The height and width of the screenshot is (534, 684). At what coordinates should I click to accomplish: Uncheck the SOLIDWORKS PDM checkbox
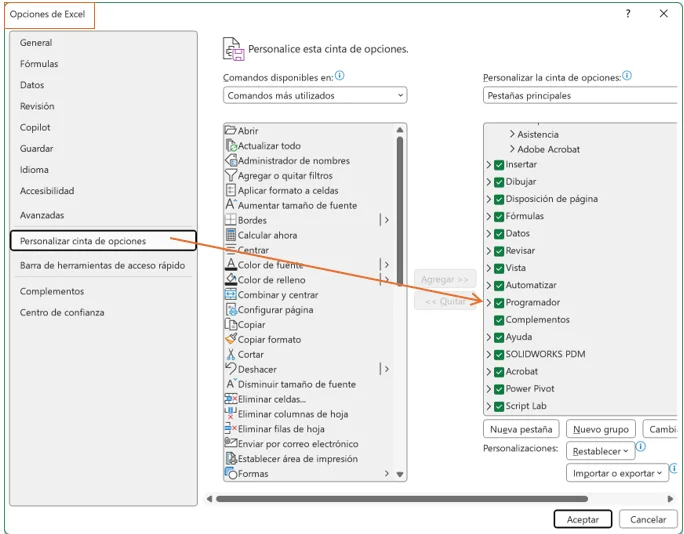tap(499, 354)
